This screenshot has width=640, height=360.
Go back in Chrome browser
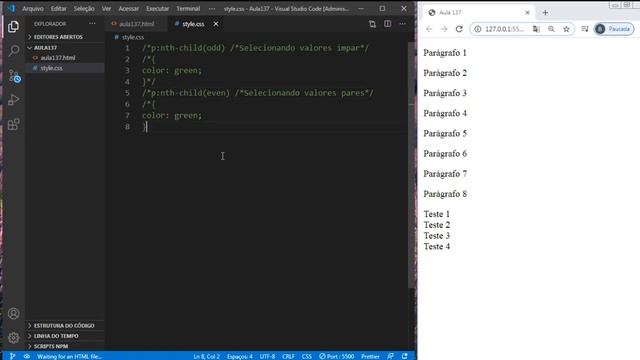click(429, 29)
